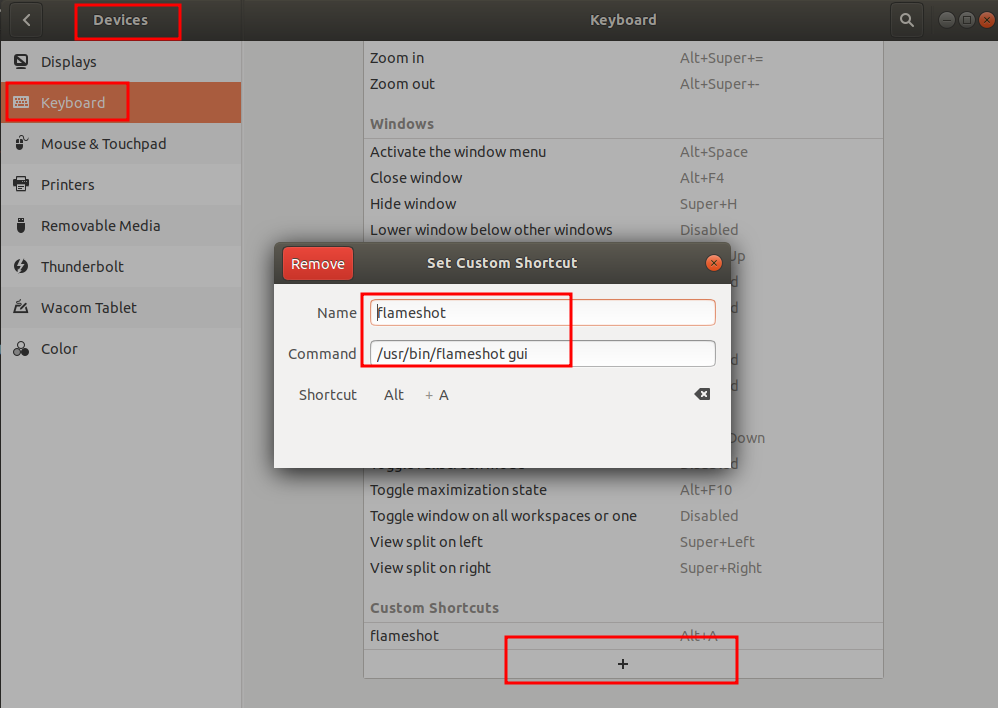Select Lower window below other windows
The image size is (998, 708).
[x=623, y=230]
